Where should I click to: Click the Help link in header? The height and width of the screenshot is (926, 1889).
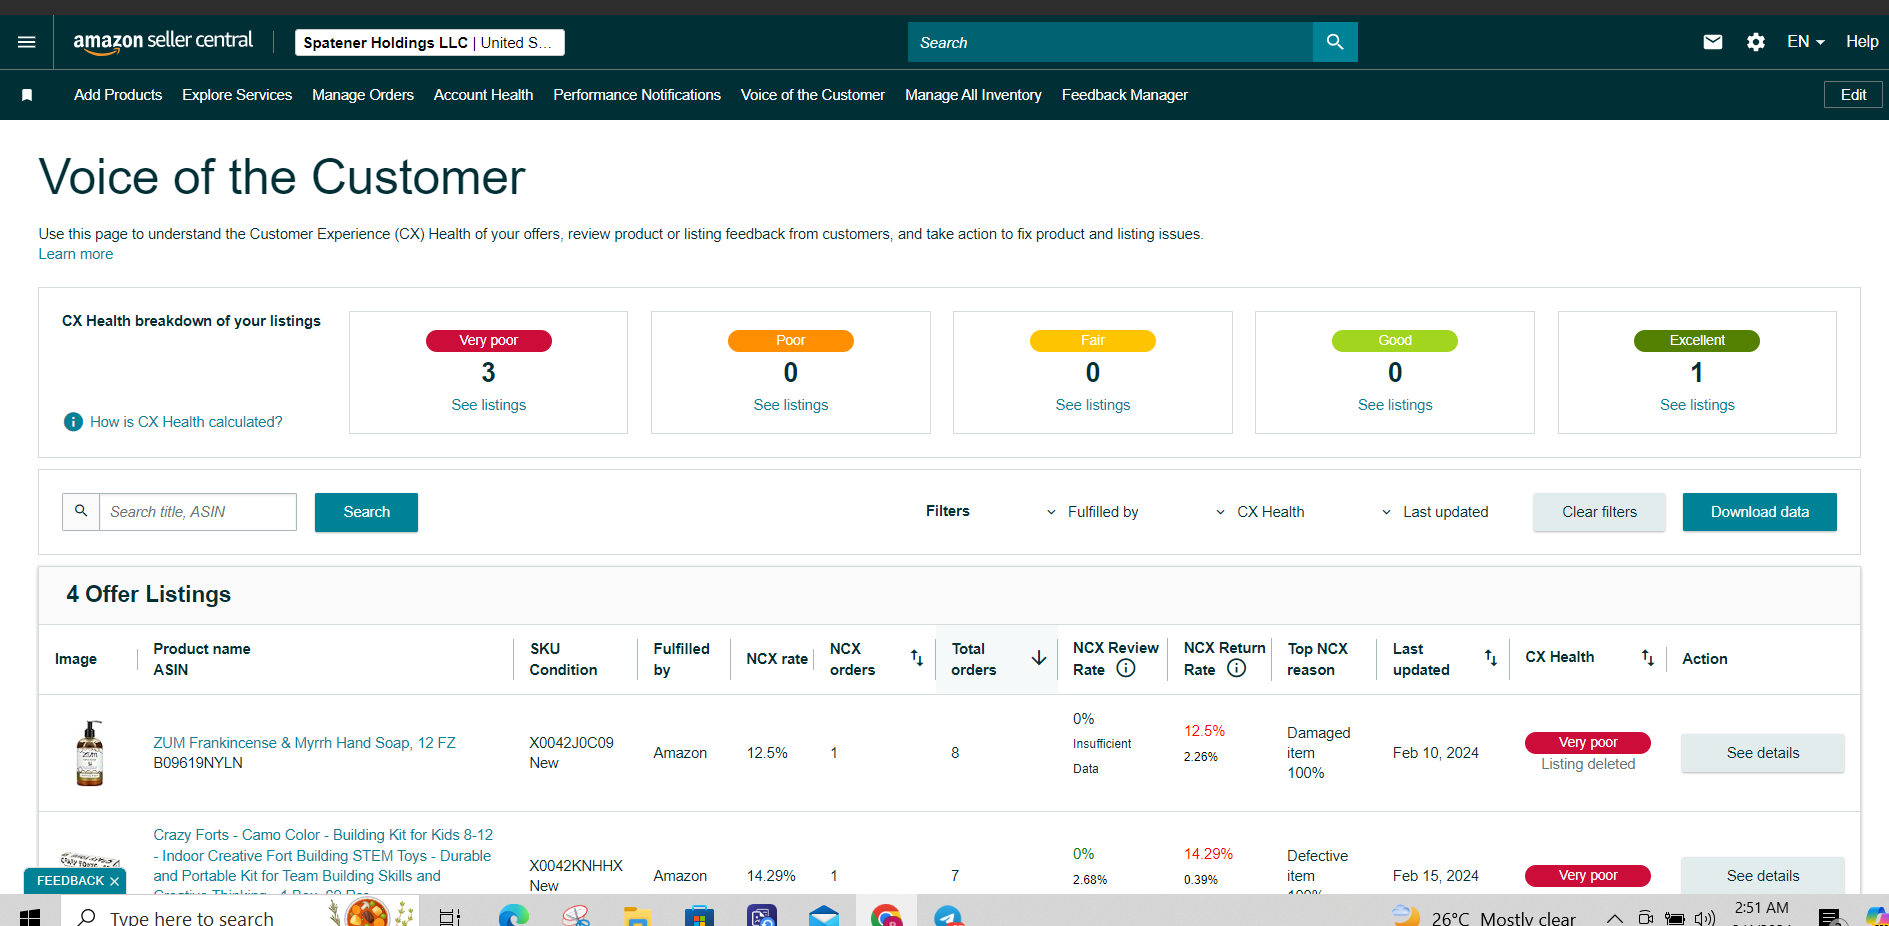point(1862,42)
